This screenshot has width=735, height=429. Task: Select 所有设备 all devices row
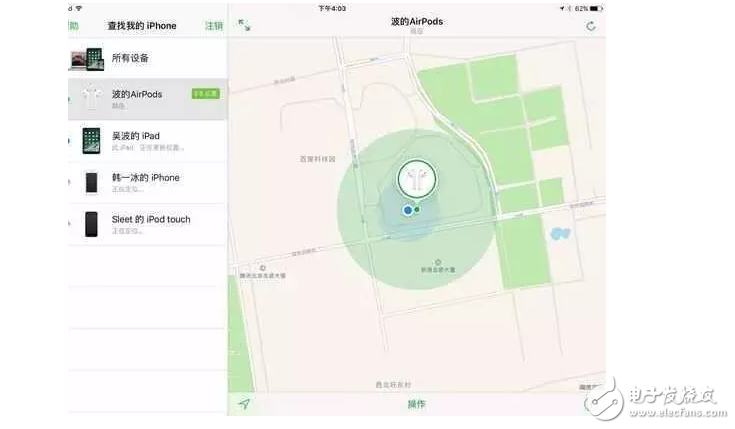148,58
